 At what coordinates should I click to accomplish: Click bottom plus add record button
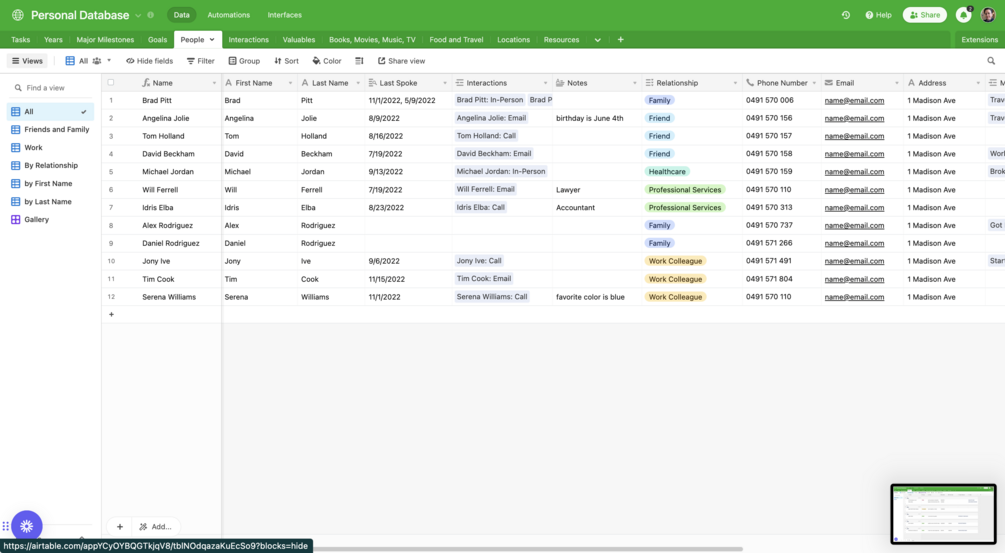click(x=120, y=527)
